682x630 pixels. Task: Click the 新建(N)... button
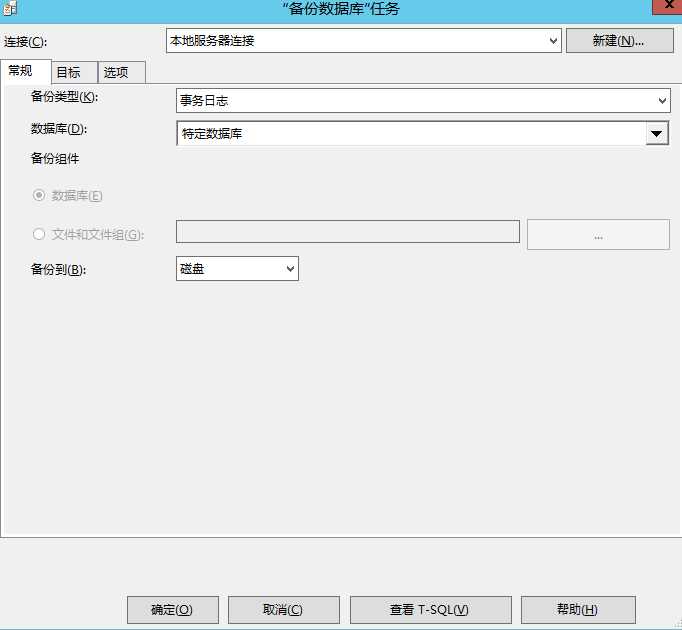[620, 41]
